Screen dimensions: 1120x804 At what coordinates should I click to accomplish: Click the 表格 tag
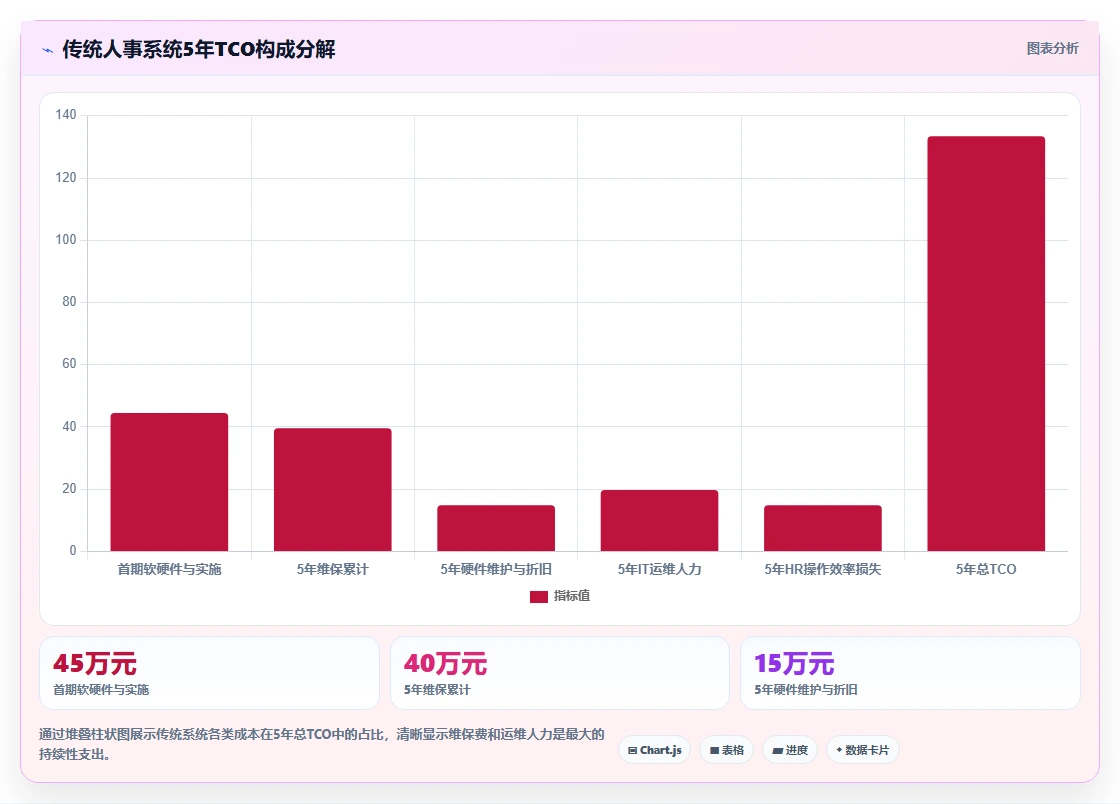(x=726, y=750)
